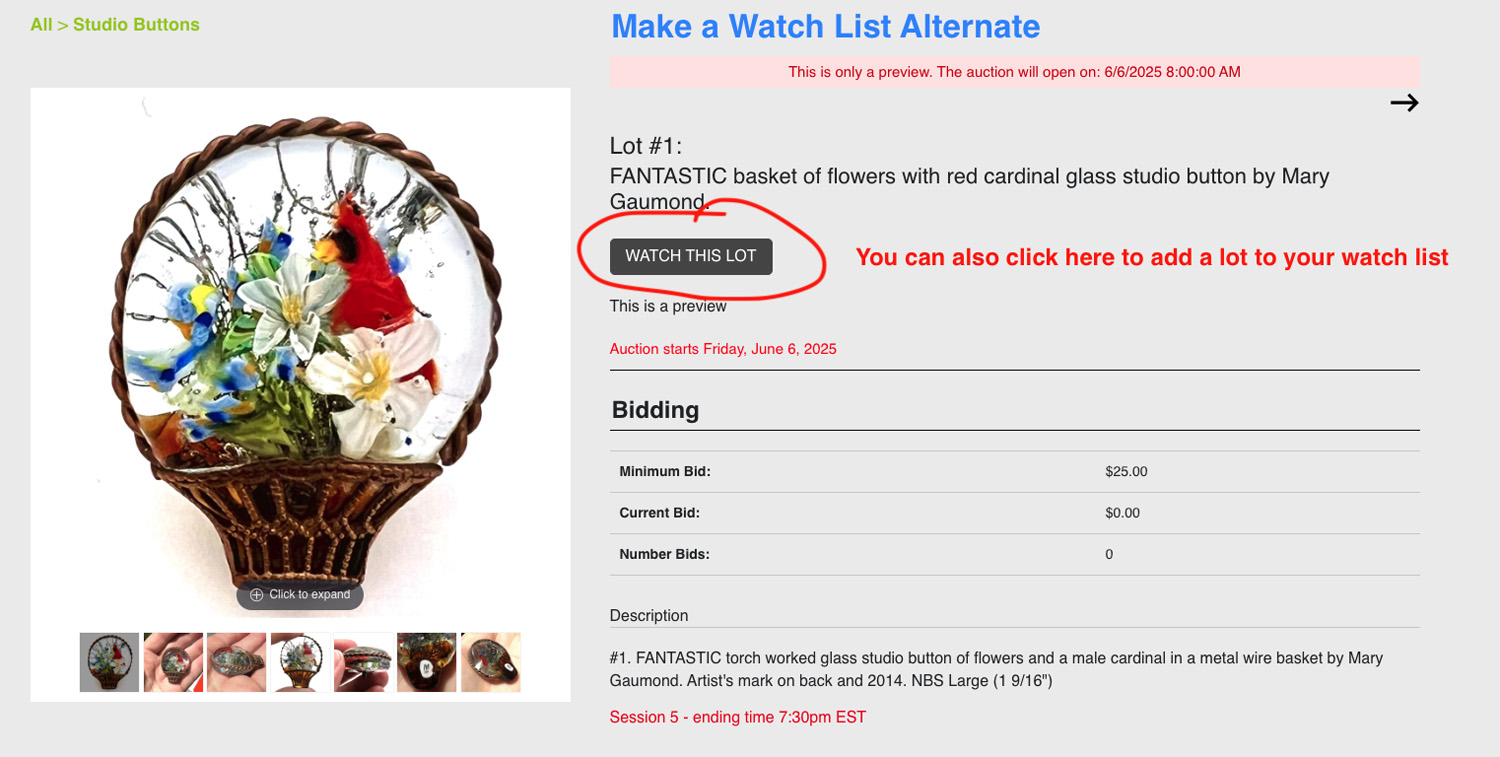Select the seventh thumbnail, the last in the row
Image resolution: width=1500 pixels, height=757 pixels.
[490, 662]
